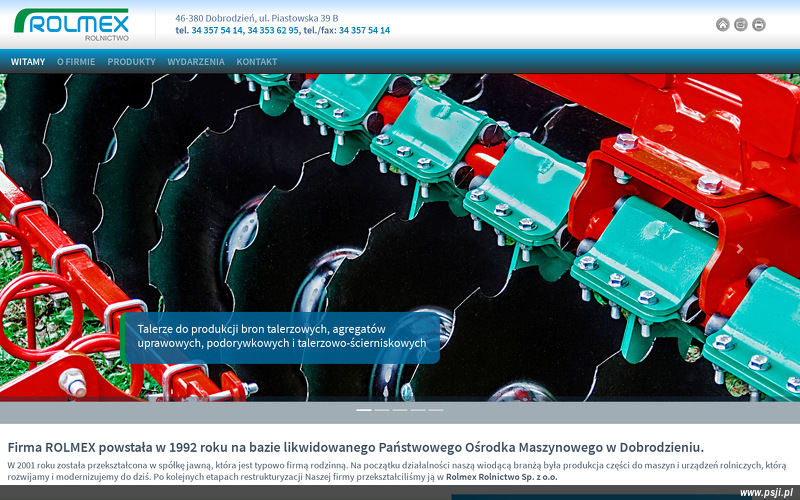The width and height of the screenshot is (800, 500).
Task: Jump to the fourth slide indicator
Action: [x=418, y=410]
